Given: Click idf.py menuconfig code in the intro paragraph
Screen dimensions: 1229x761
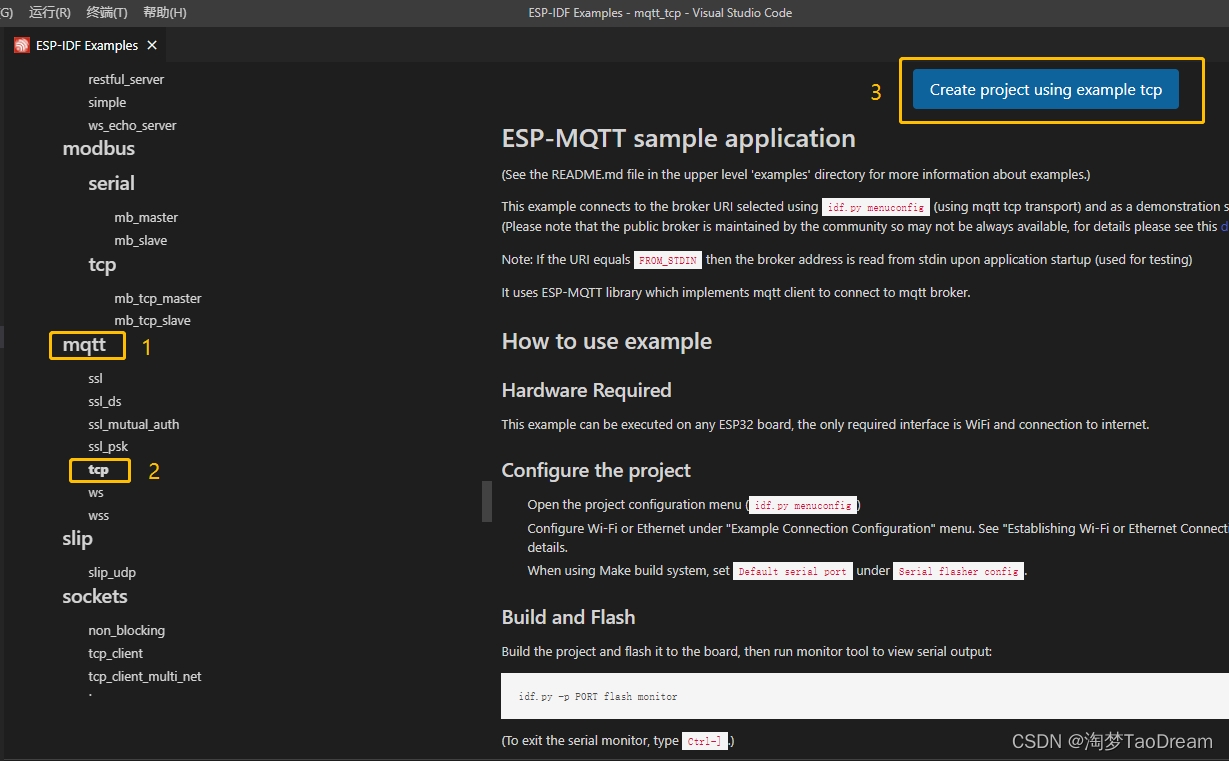Looking at the screenshot, I should click(876, 207).
